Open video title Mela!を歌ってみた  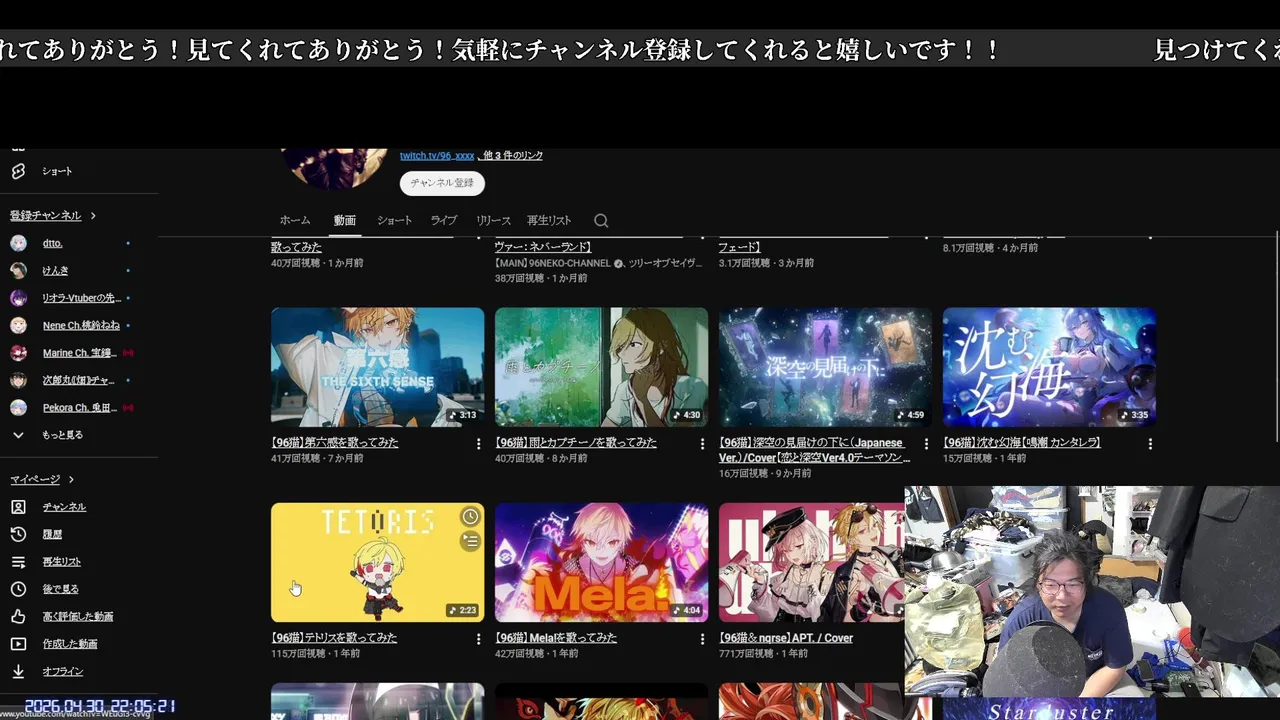(556, 637)
